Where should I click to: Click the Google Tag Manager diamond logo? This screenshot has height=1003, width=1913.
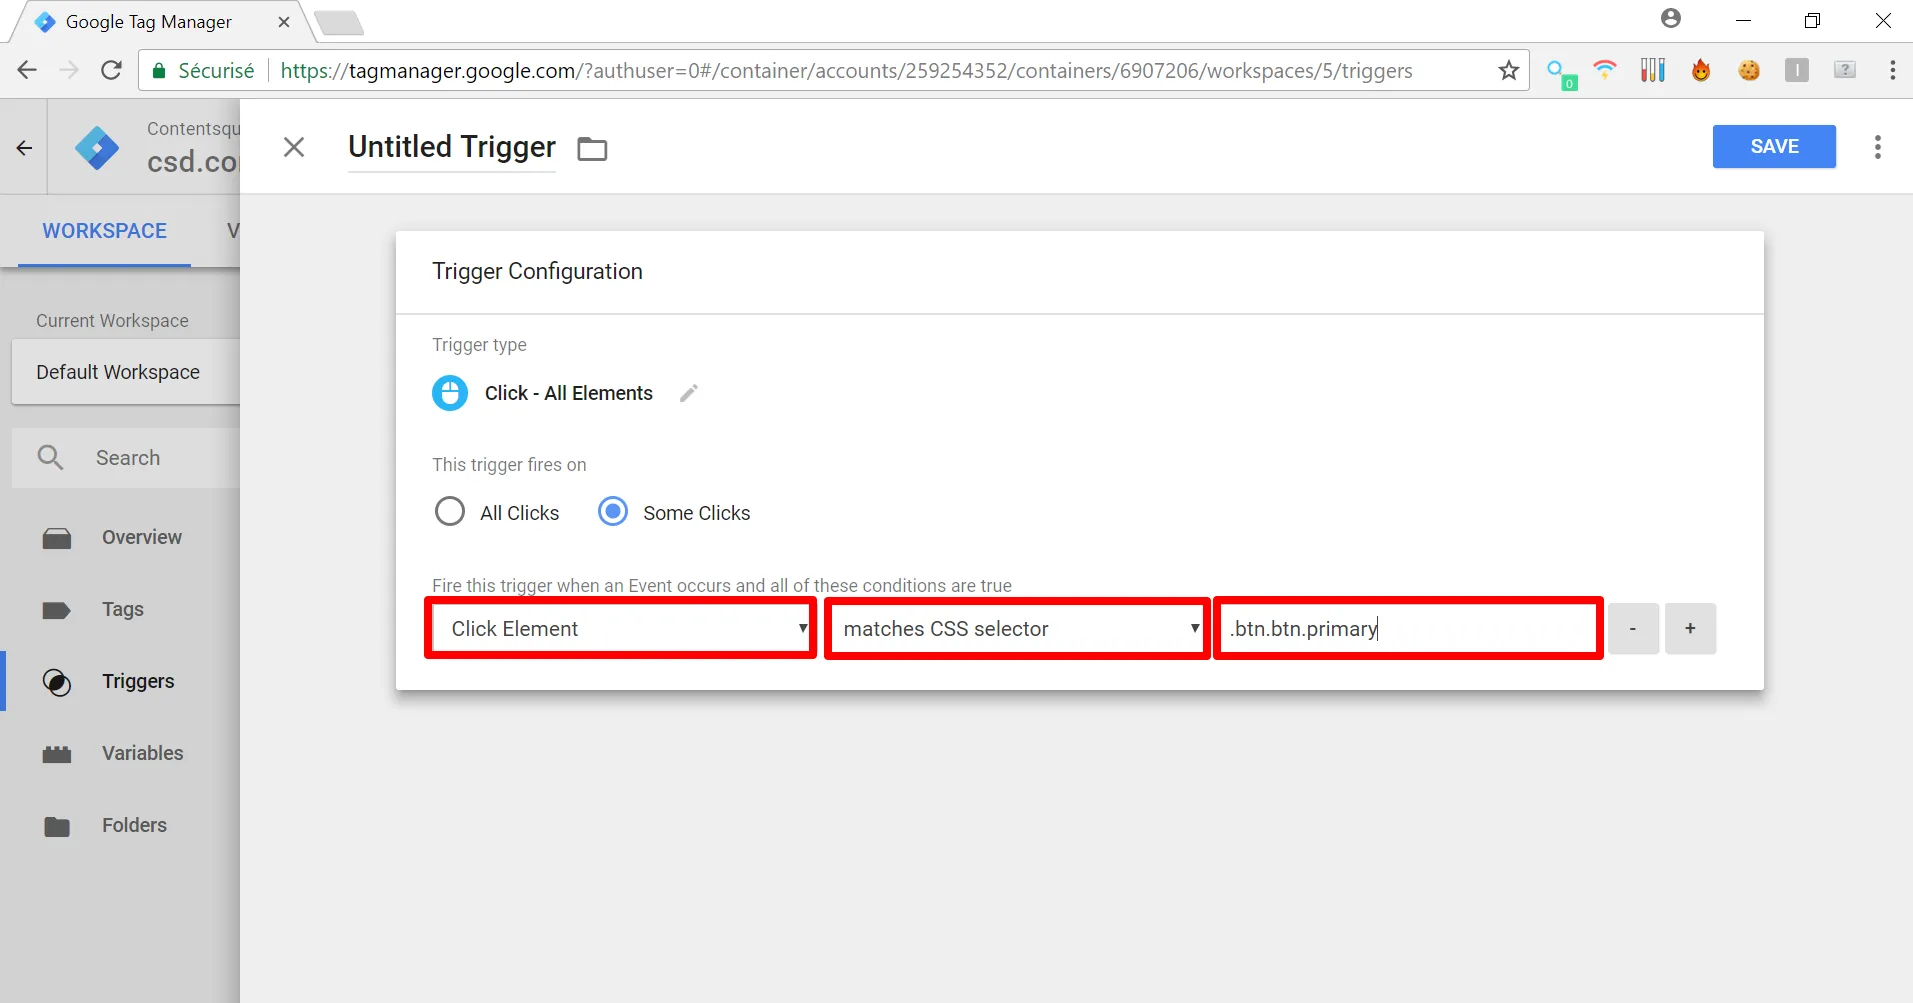pyautogui.click(x=97, y=149)
